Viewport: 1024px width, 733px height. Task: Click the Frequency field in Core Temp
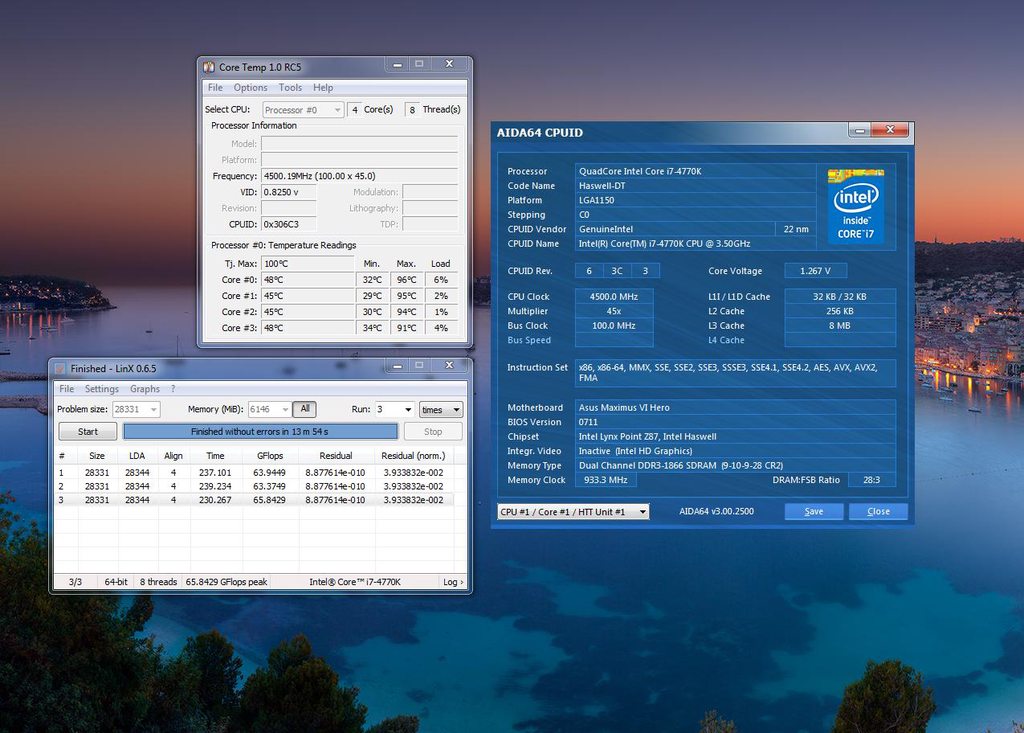tap(359, 176)
